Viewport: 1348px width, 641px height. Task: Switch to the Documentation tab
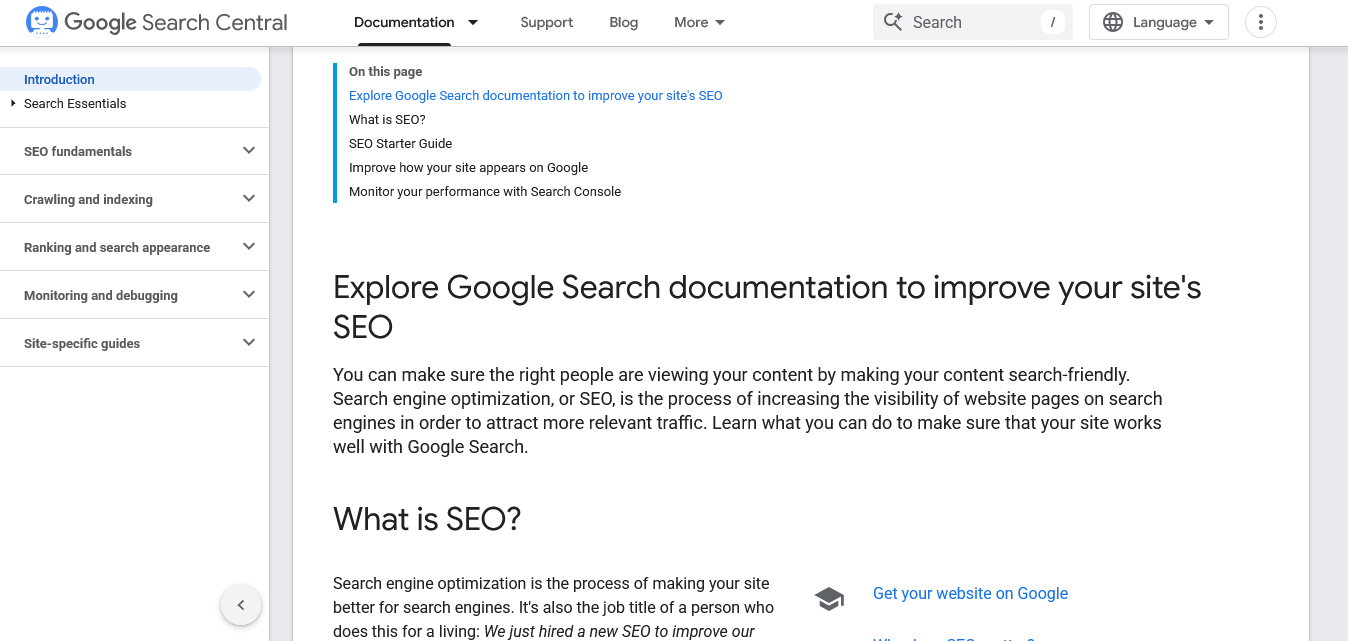click(404, 22)
